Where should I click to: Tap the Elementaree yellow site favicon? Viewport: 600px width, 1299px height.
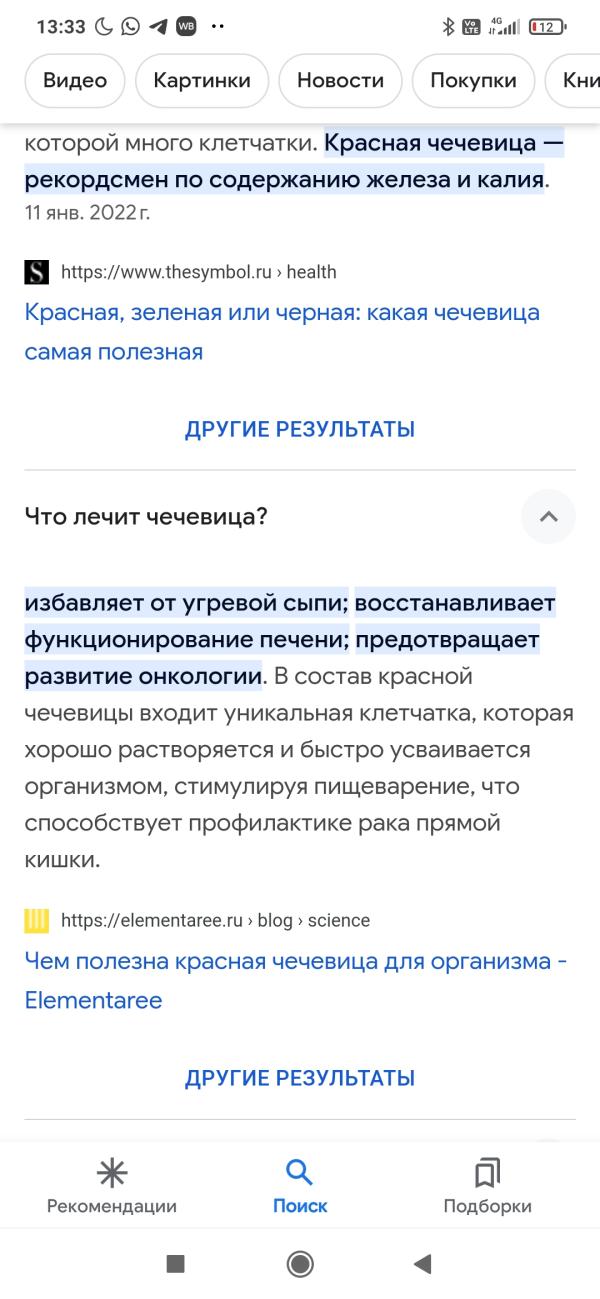point(37,920)
